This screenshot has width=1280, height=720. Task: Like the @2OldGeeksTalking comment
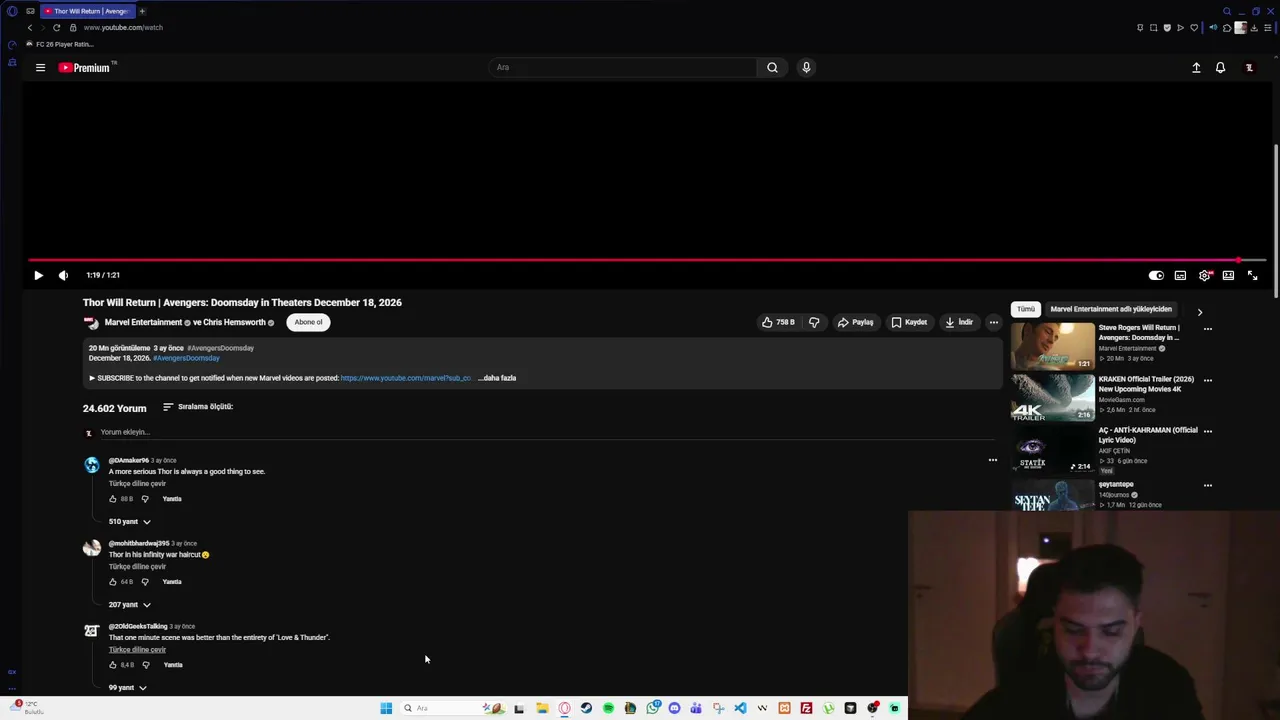click(113, 665)
